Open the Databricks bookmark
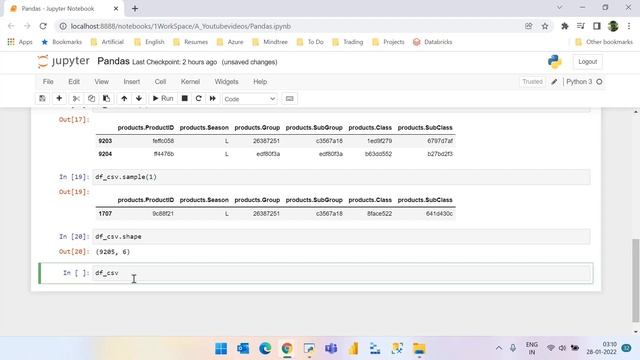640x360 pixels. click(x=433, y=42)
